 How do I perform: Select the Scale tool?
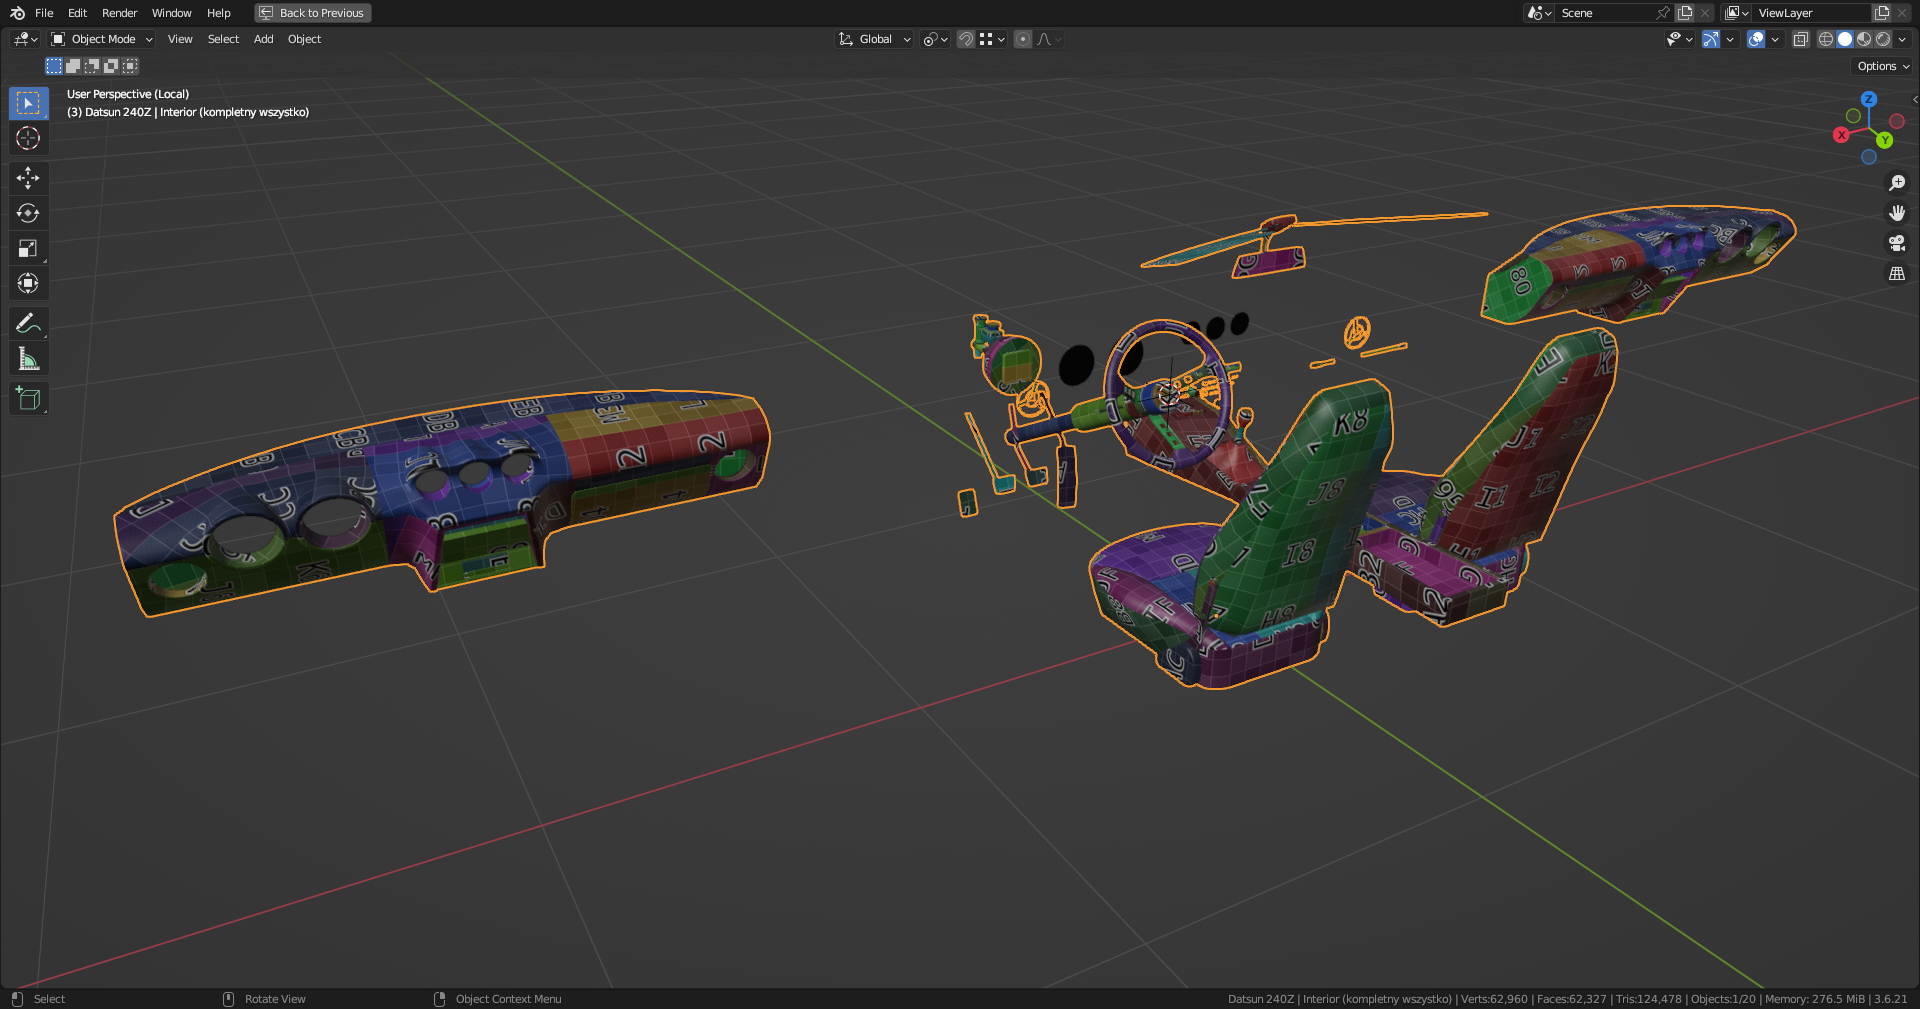(x=28, y=248)
